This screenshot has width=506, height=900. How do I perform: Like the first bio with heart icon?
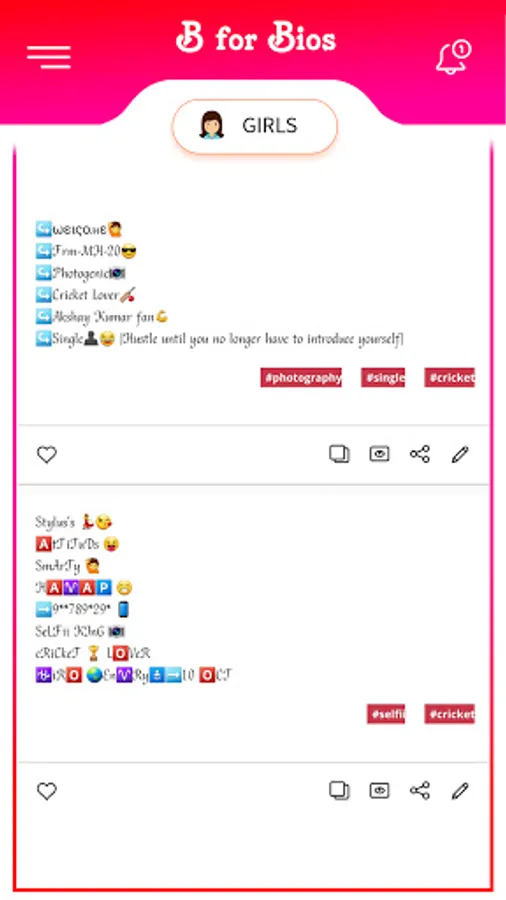47,455
